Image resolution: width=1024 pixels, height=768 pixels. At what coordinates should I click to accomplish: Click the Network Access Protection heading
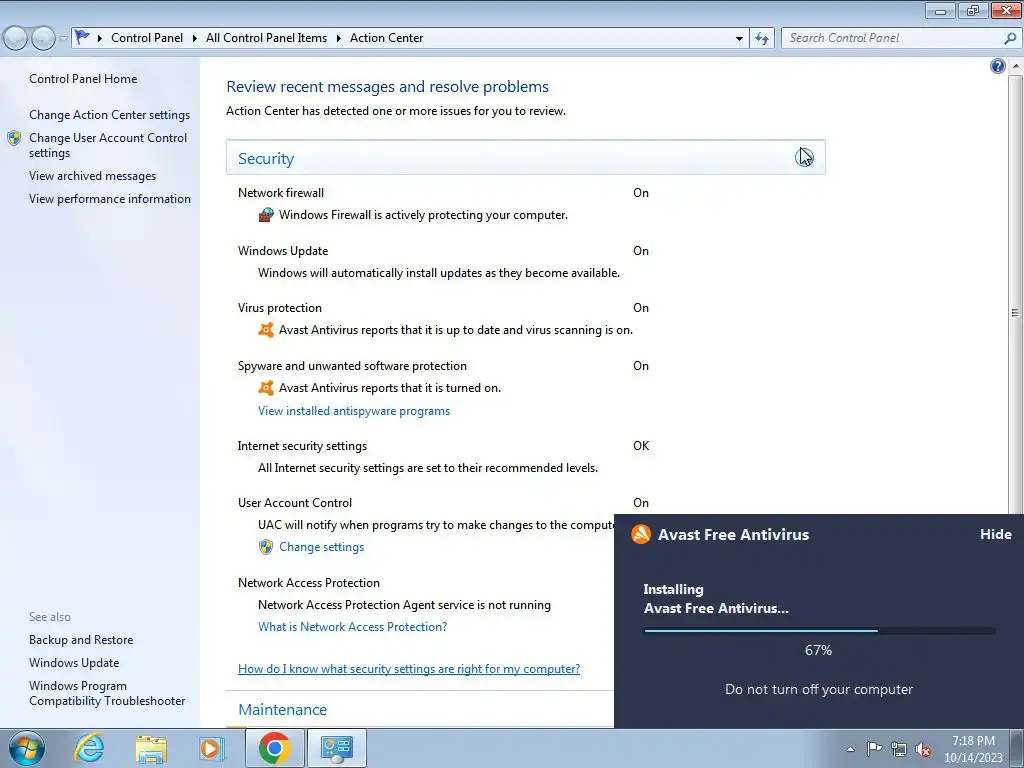[x=309, y=583]
